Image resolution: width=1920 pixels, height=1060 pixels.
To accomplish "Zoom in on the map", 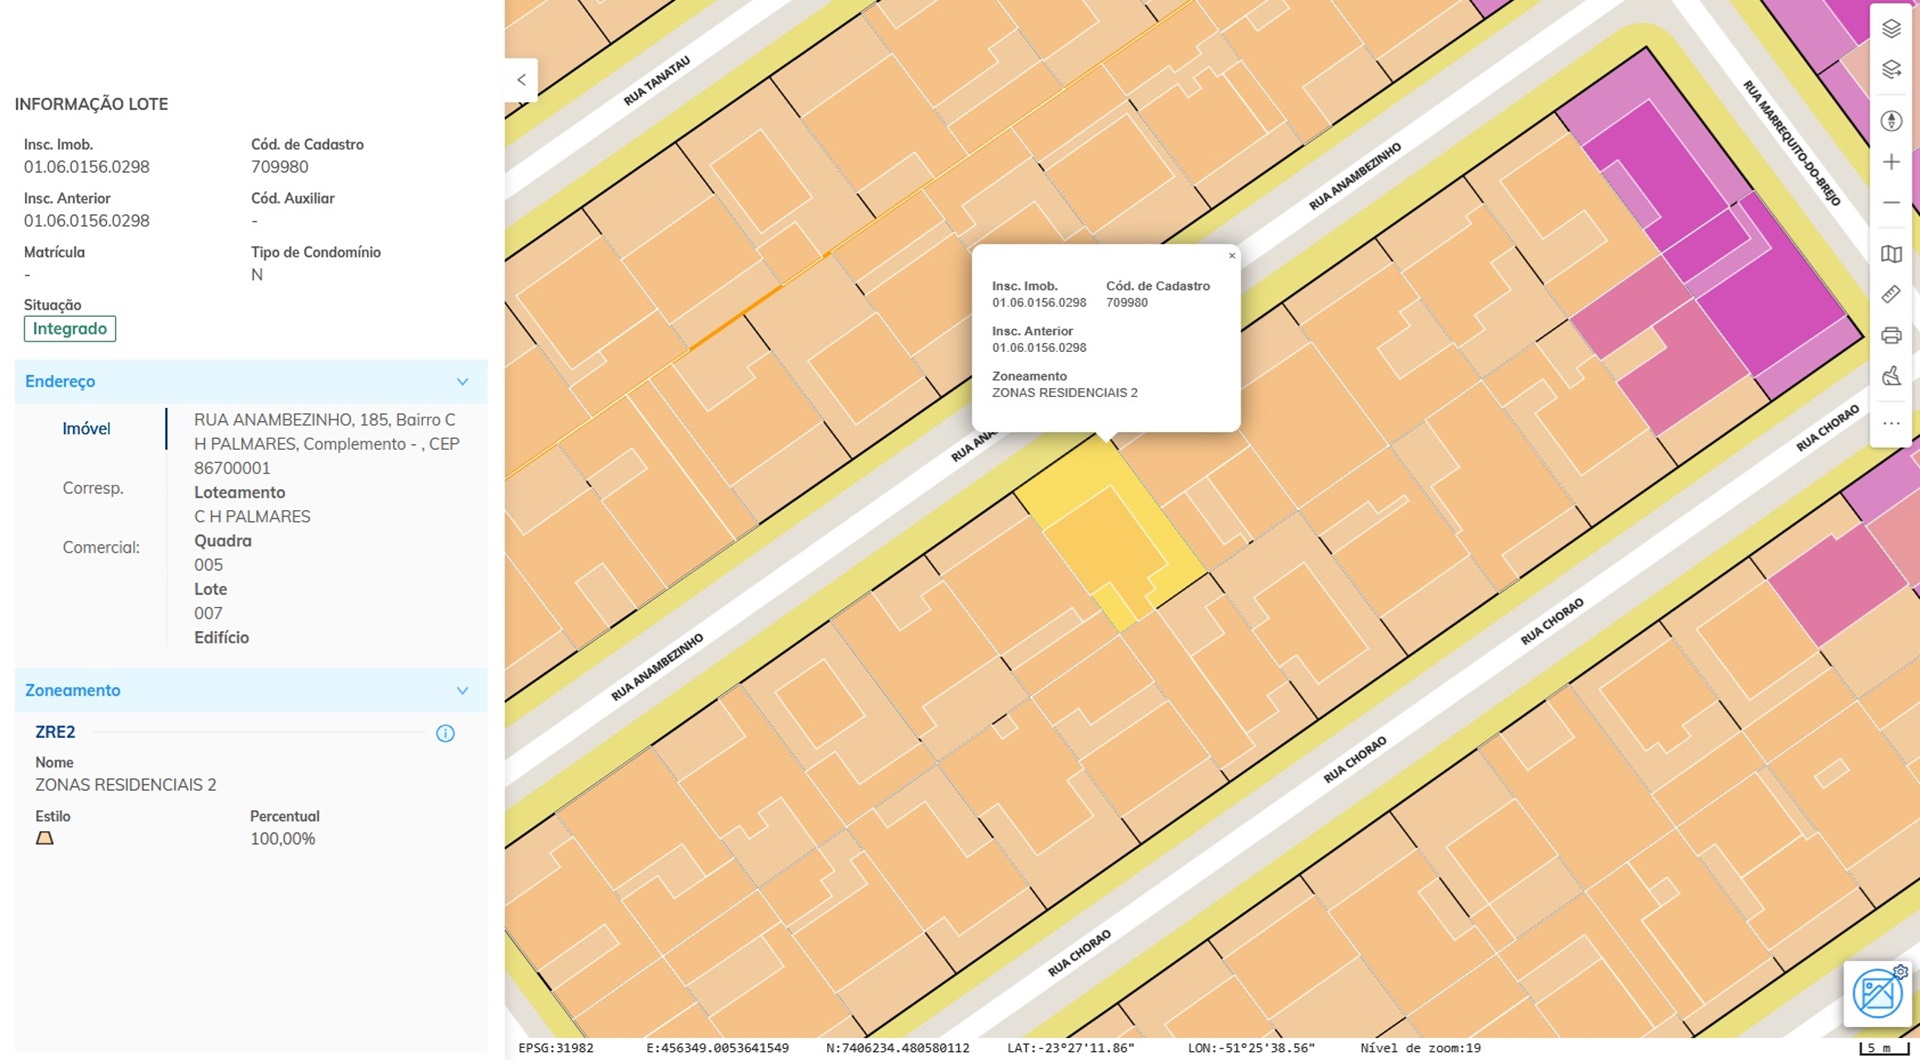I will coord(1890,162).
